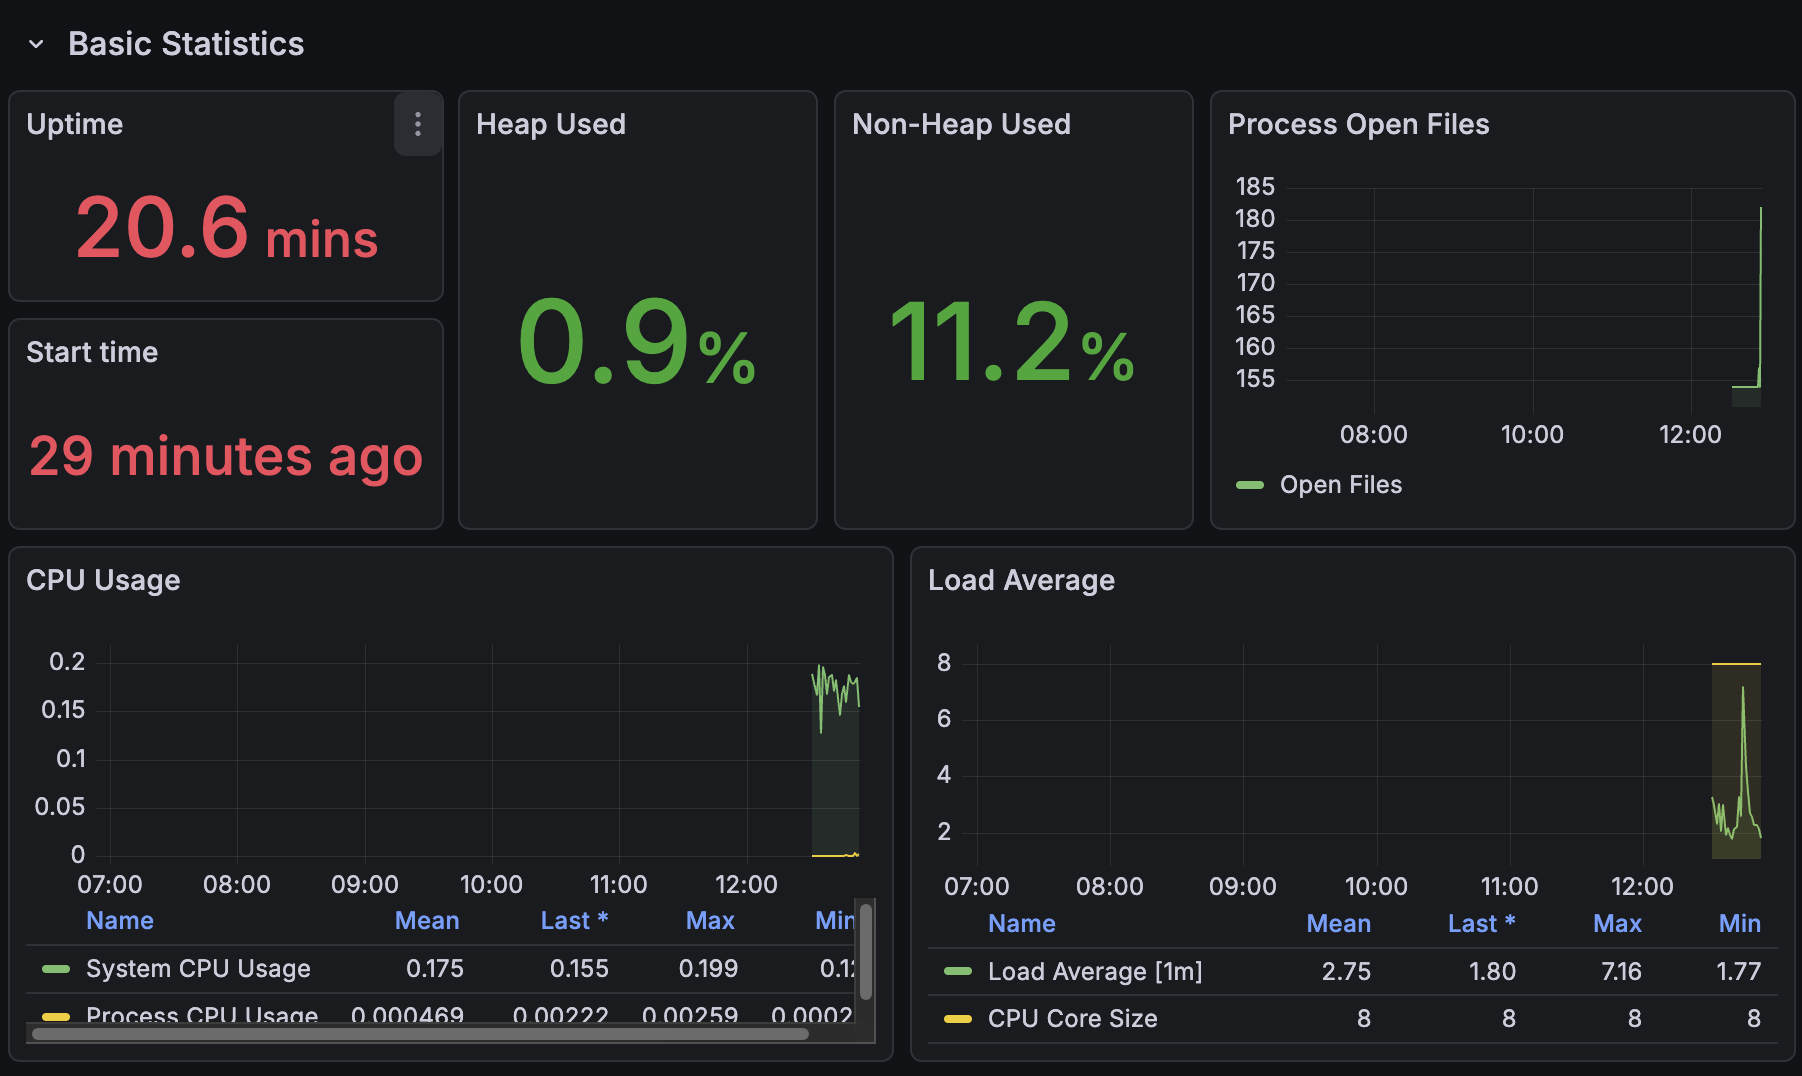
Task: Click the Process Open Files panel title
Action: [x=1358, y=124]
